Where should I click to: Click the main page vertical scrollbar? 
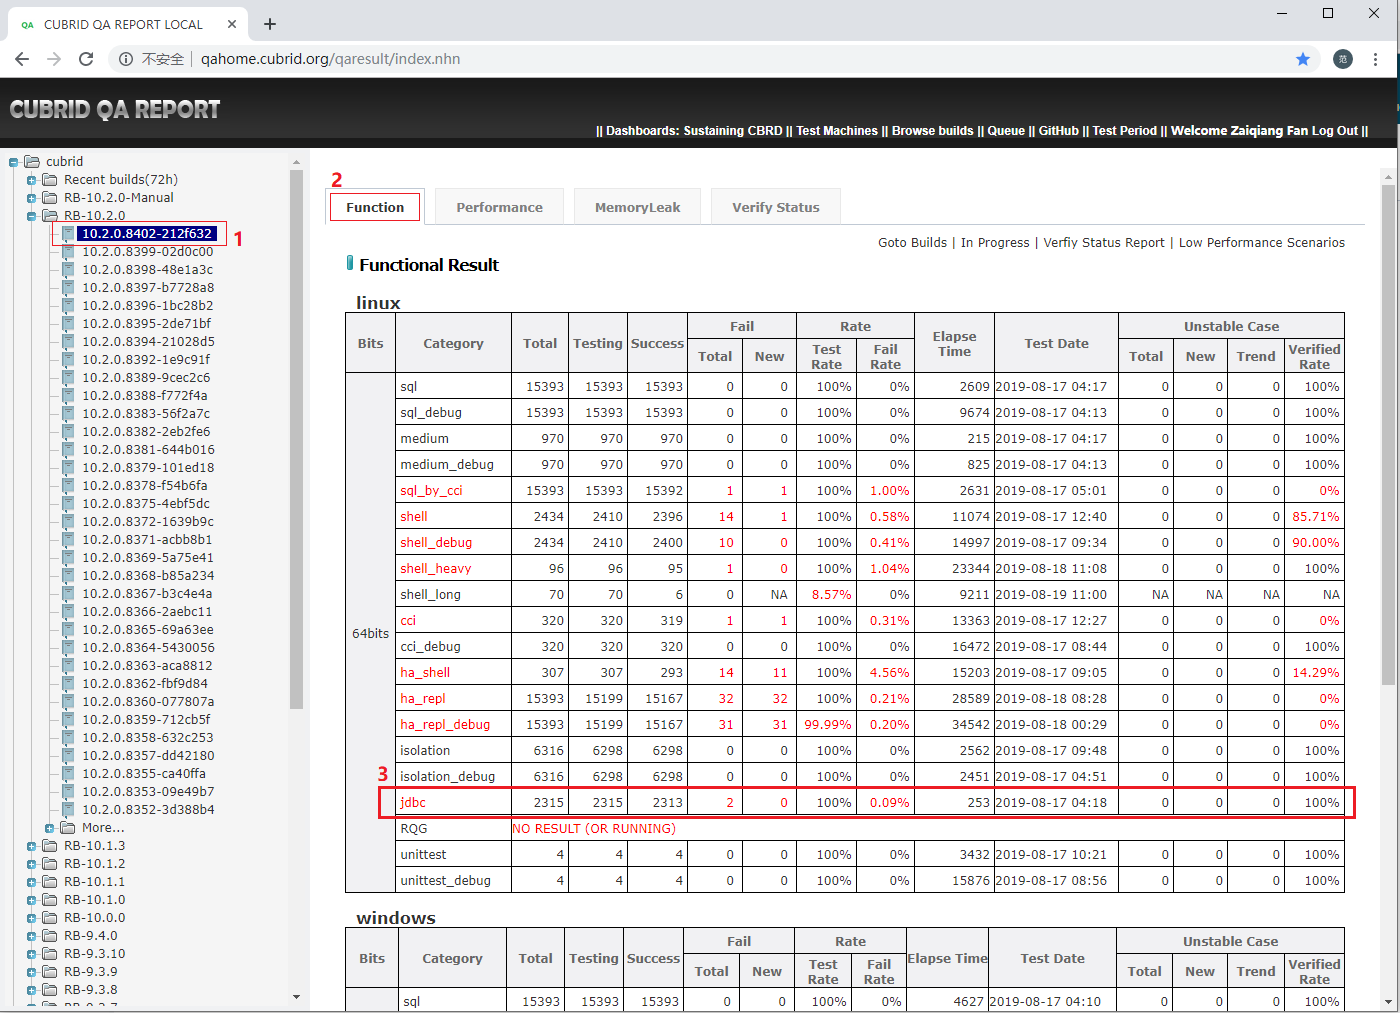click(x=1387, y=435)
